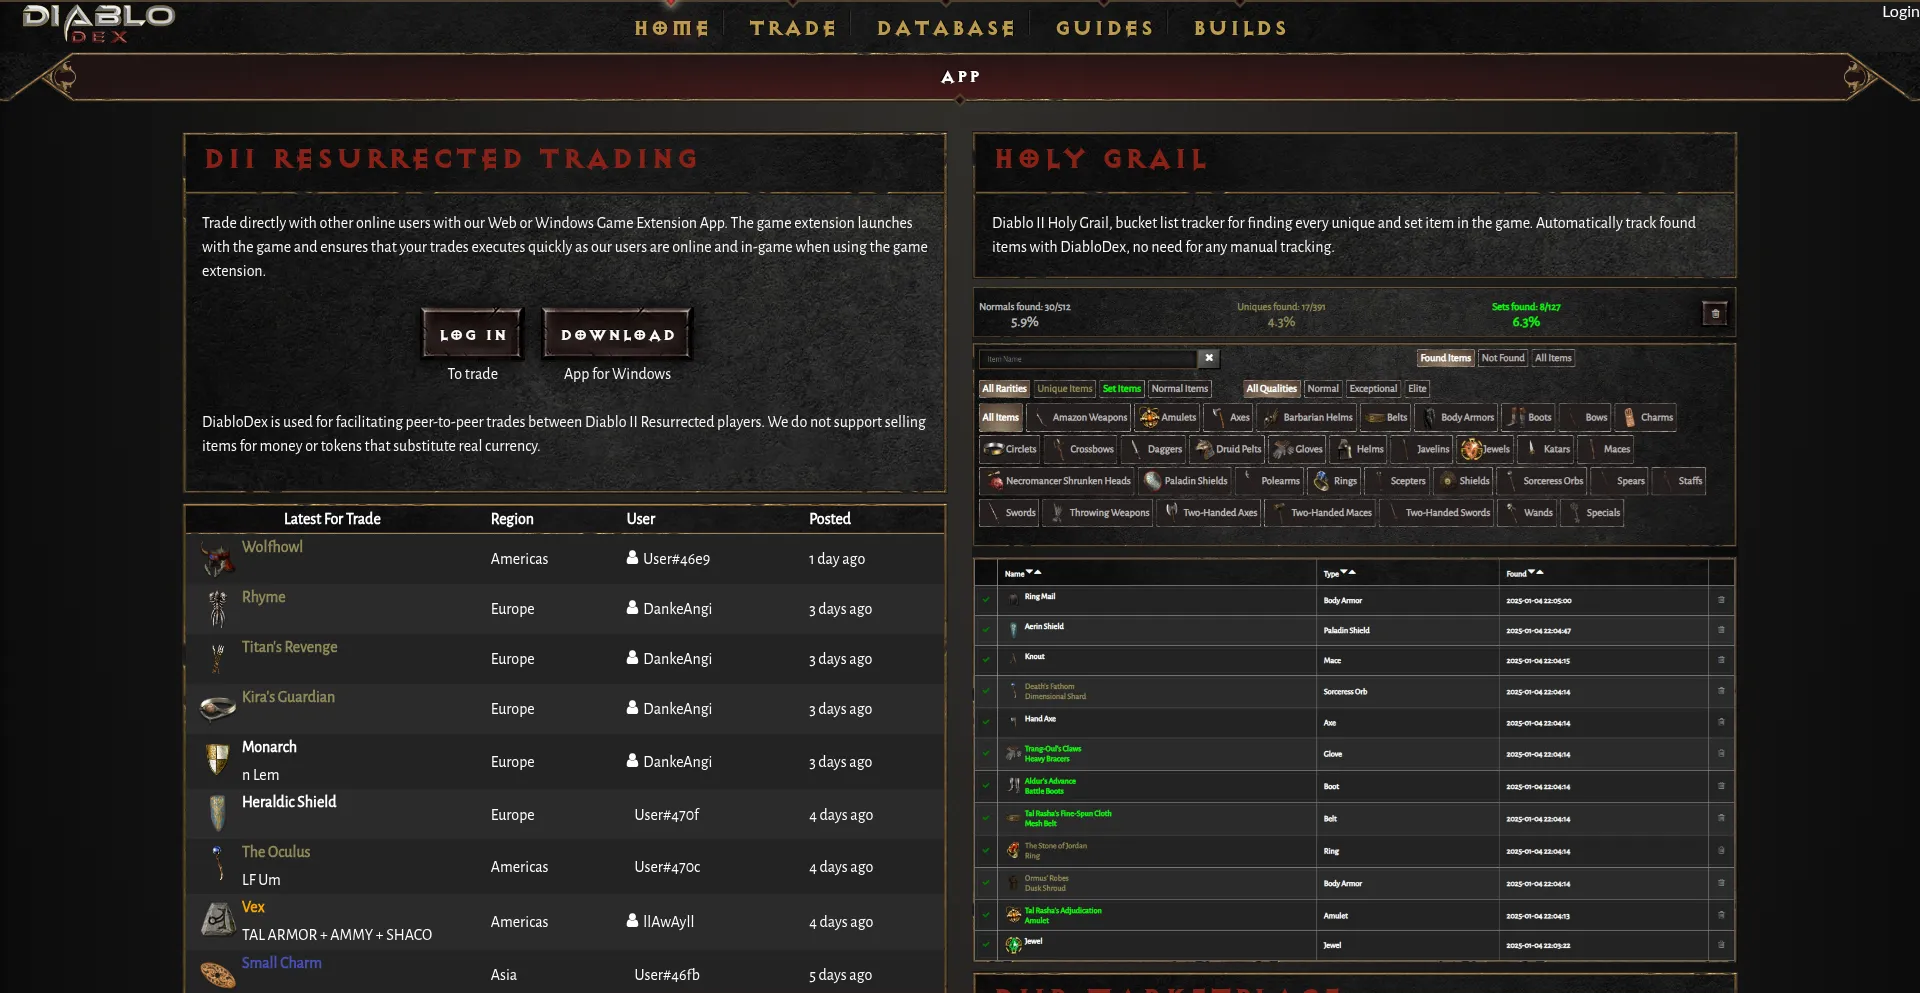Image resolution: width=1920 pixels, height=993 pixels.
Task: Select the Charms category filter
Action: 1646,418
